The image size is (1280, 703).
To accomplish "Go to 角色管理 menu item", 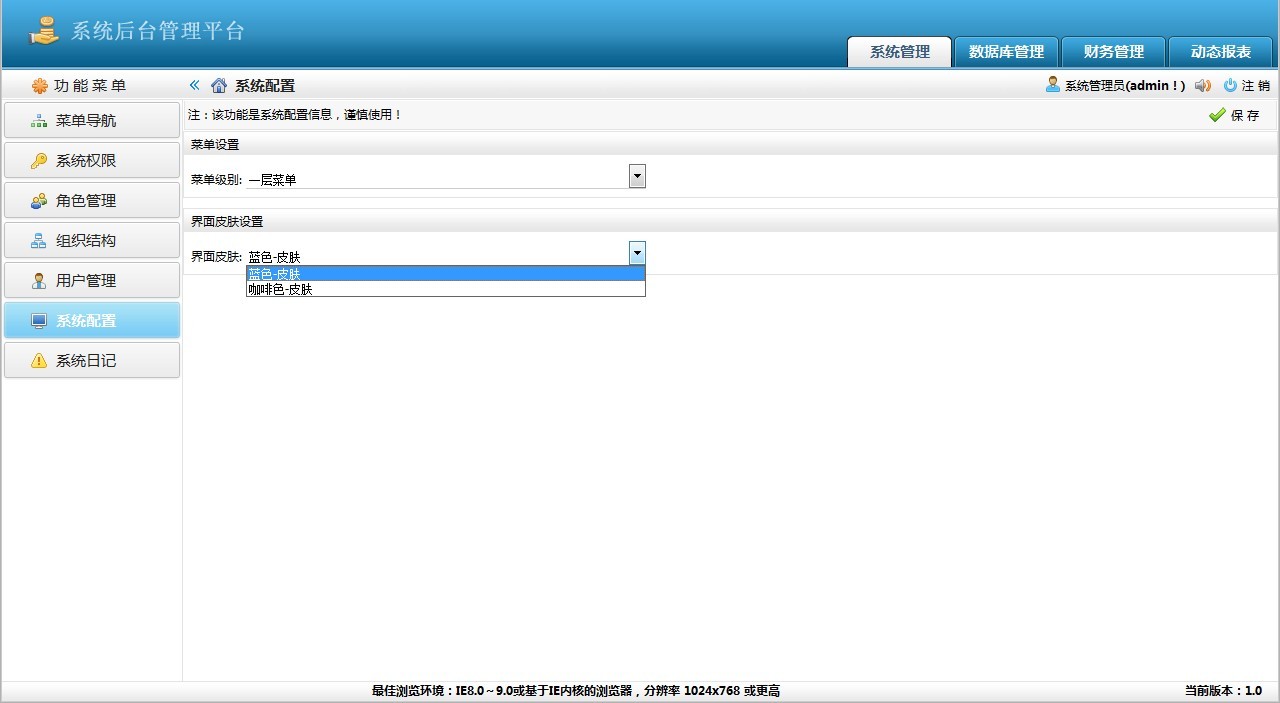I will pos(92,200).
